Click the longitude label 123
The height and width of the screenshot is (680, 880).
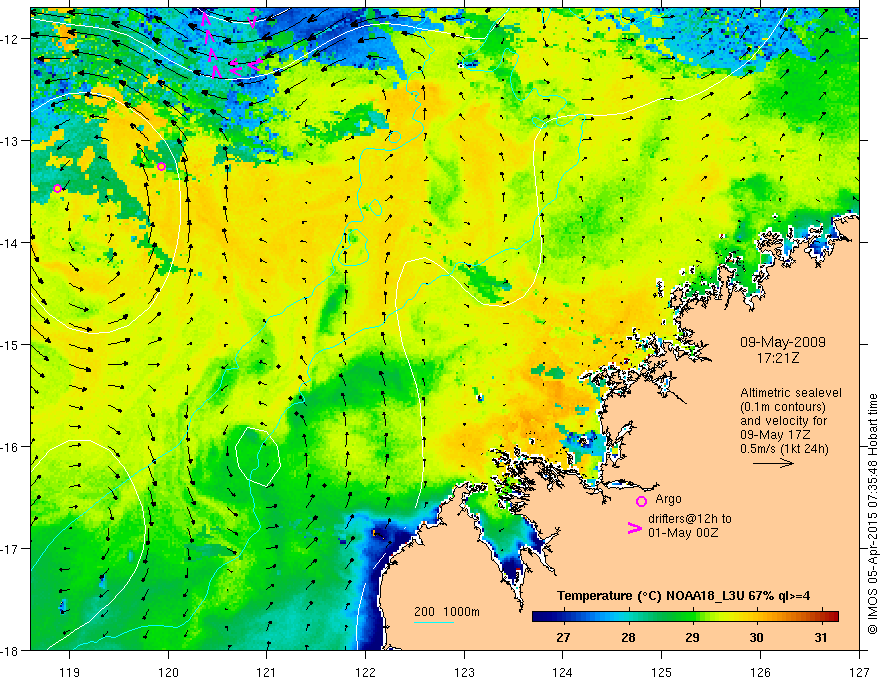tap(464, 673)
